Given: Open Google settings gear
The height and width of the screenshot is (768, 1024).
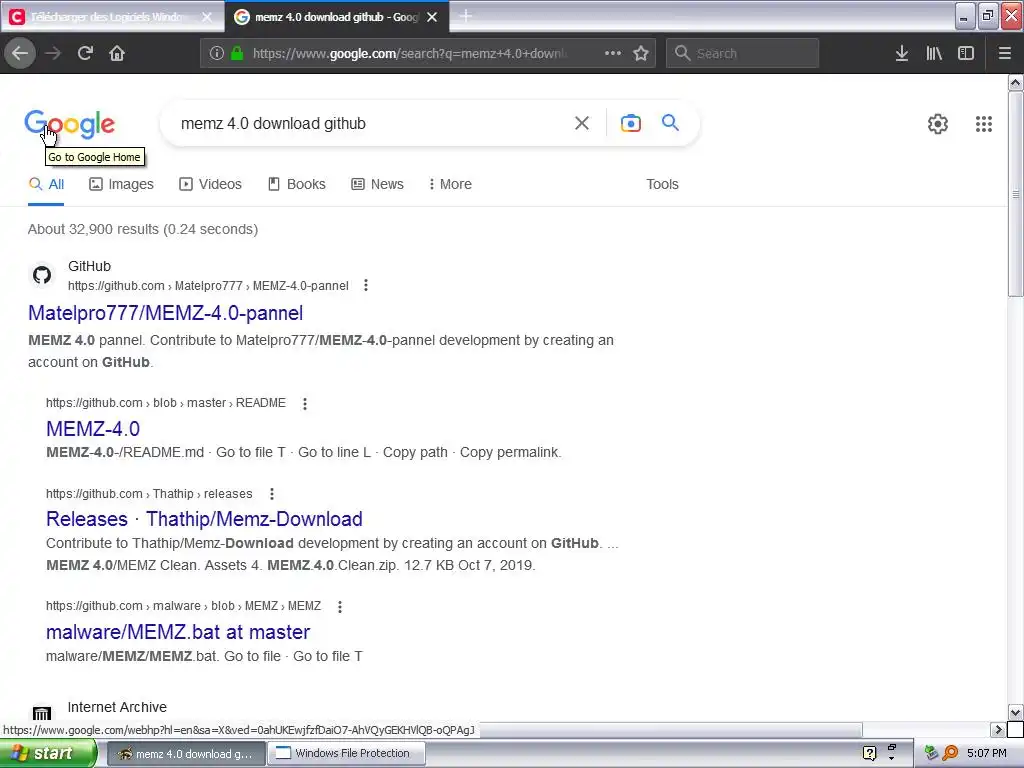Looking at the screenshot, I should coord(938,123).
